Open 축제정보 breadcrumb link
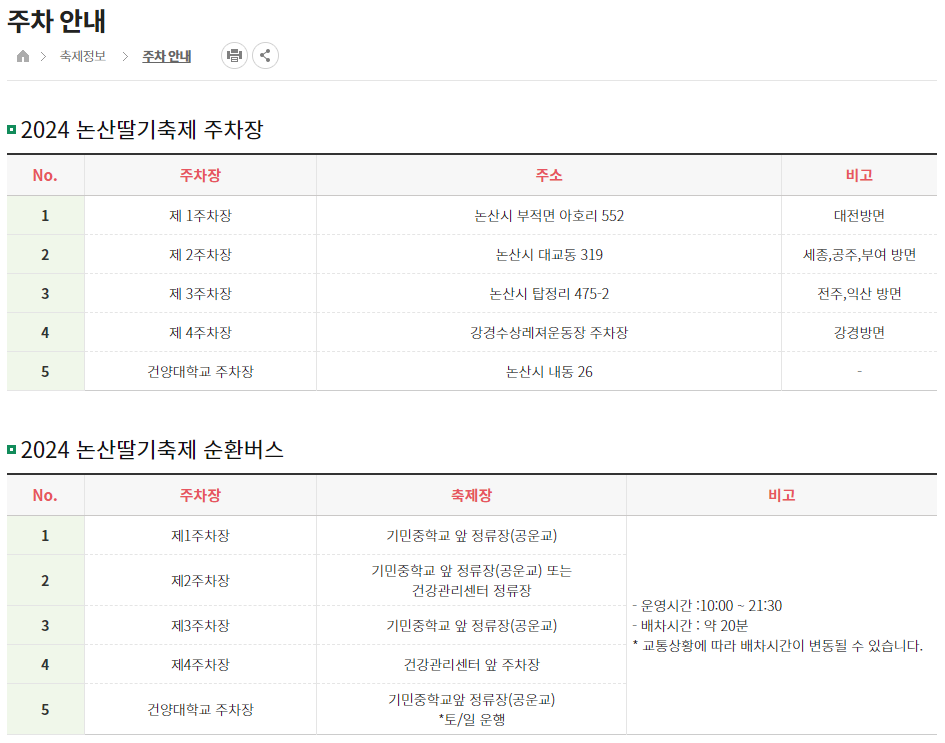 click(x=83, y=56)
